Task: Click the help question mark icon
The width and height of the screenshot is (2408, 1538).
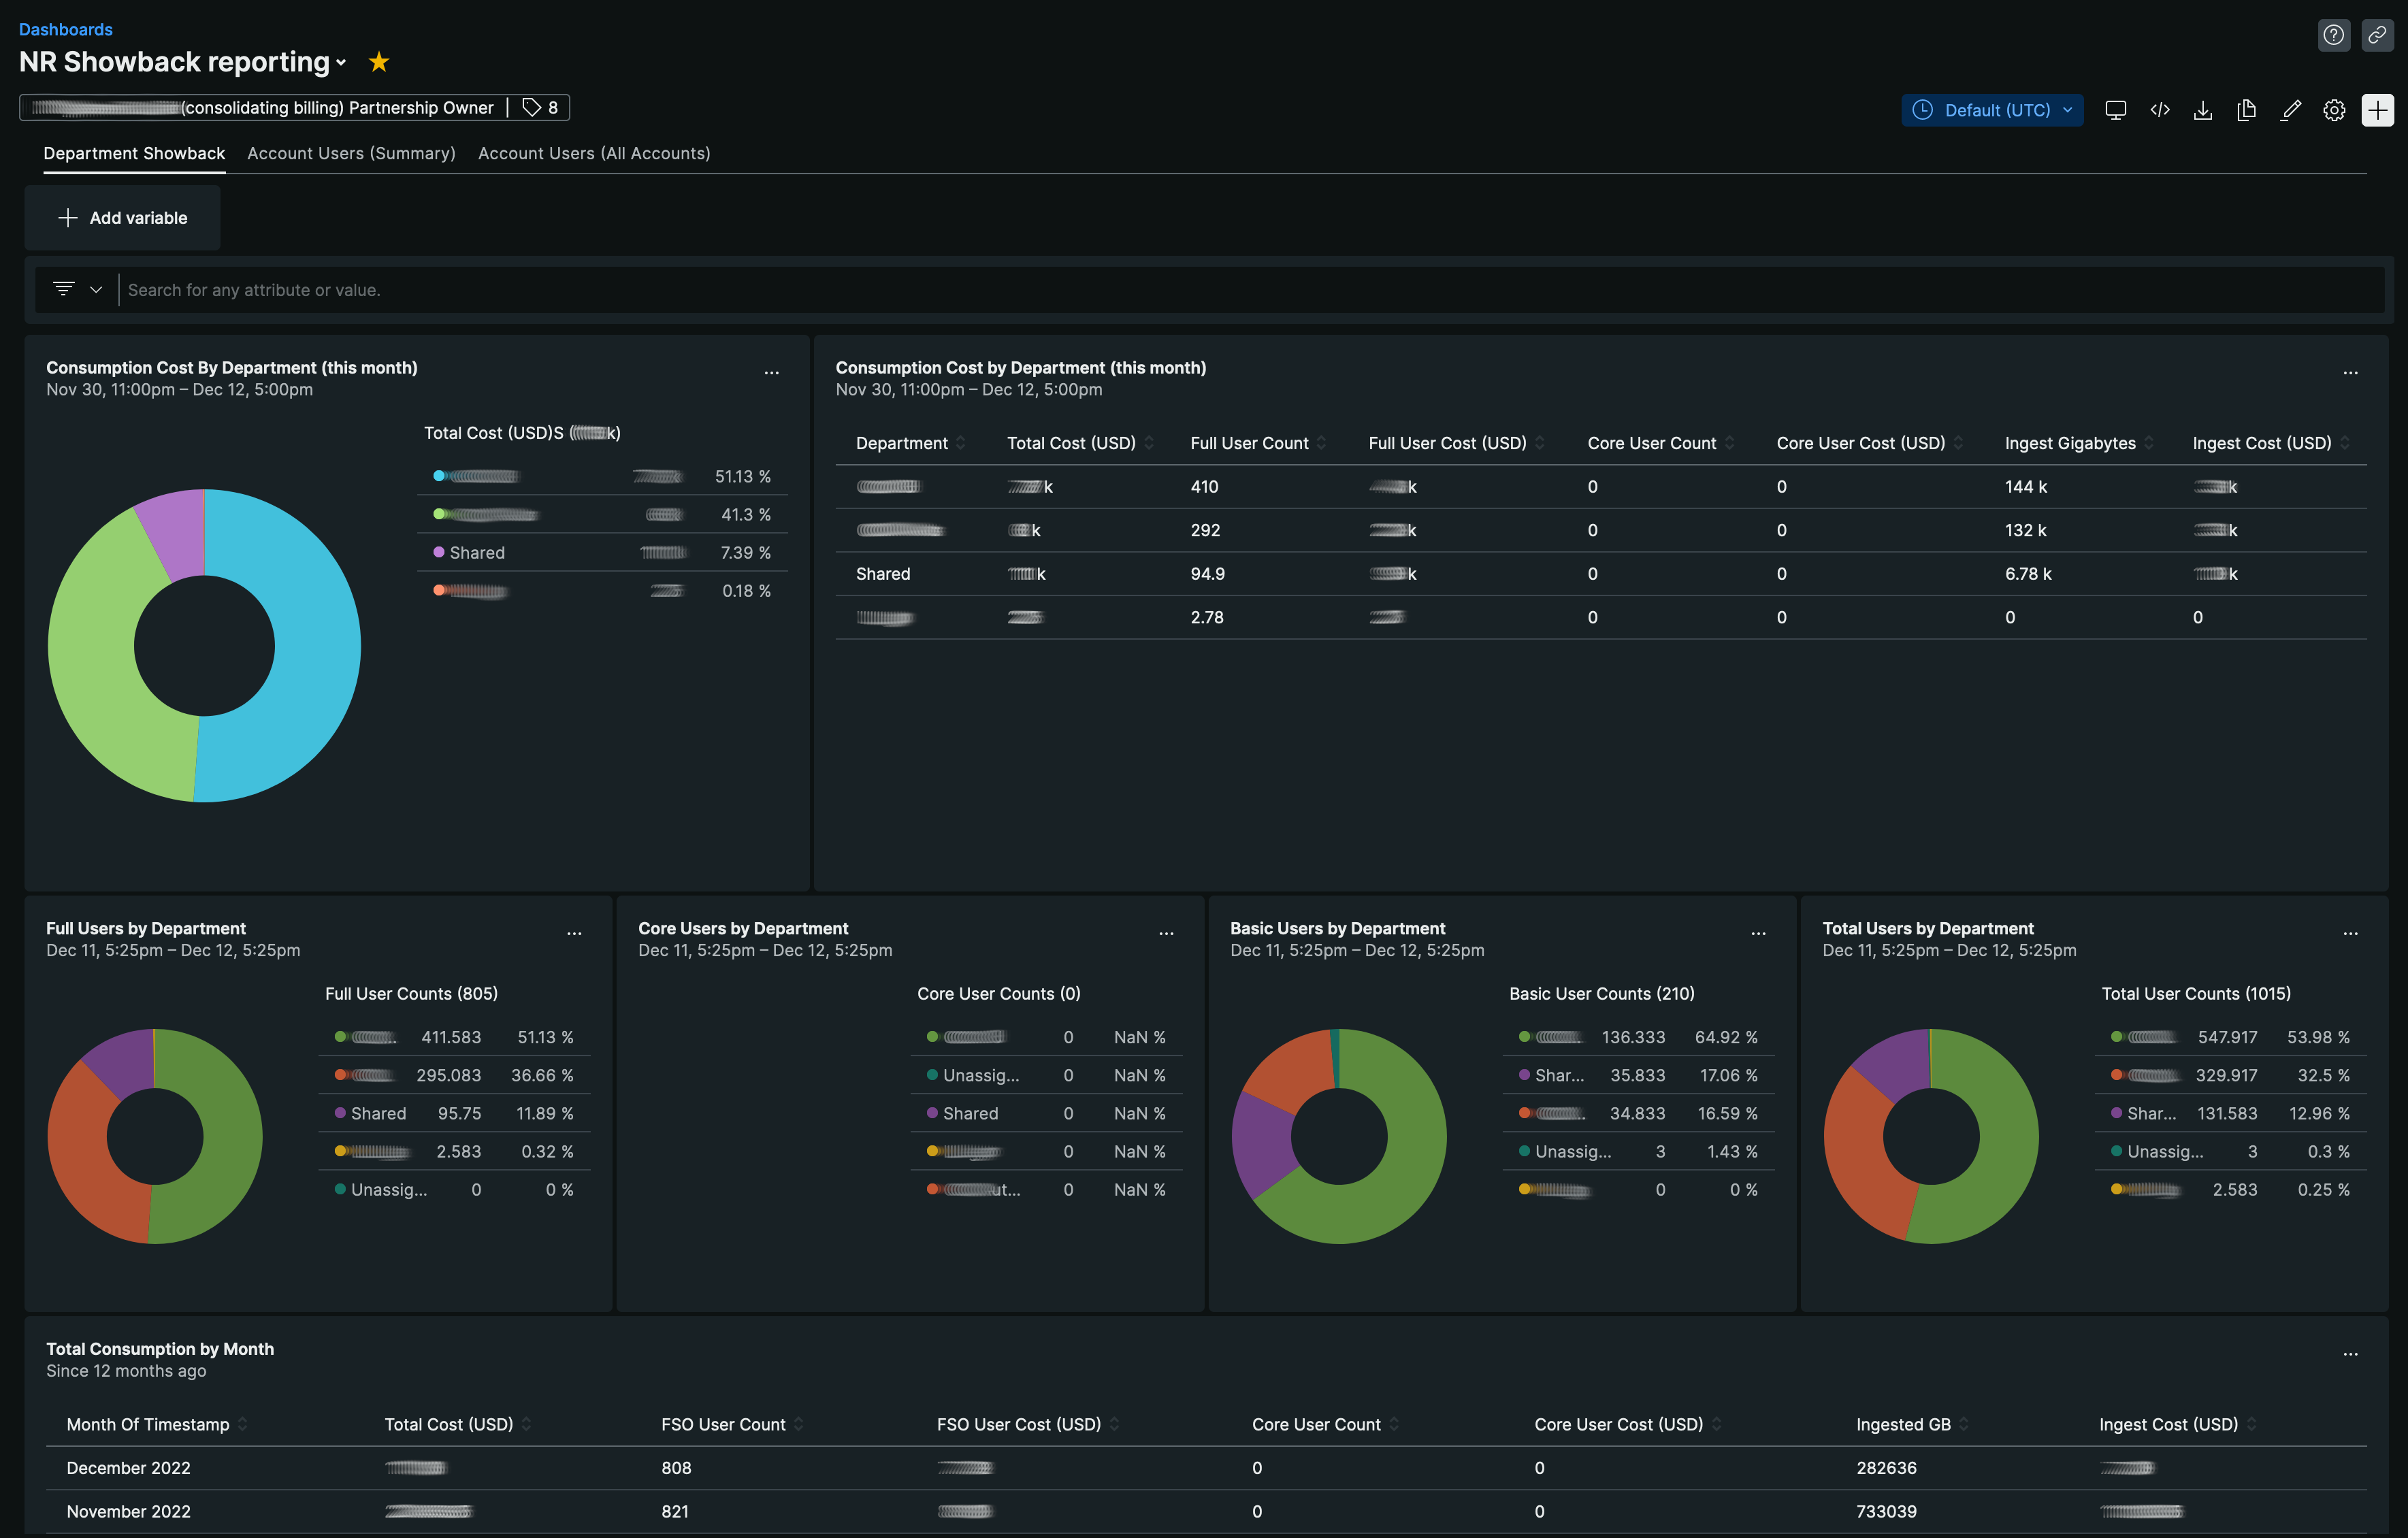Action: coord(2333,35)
